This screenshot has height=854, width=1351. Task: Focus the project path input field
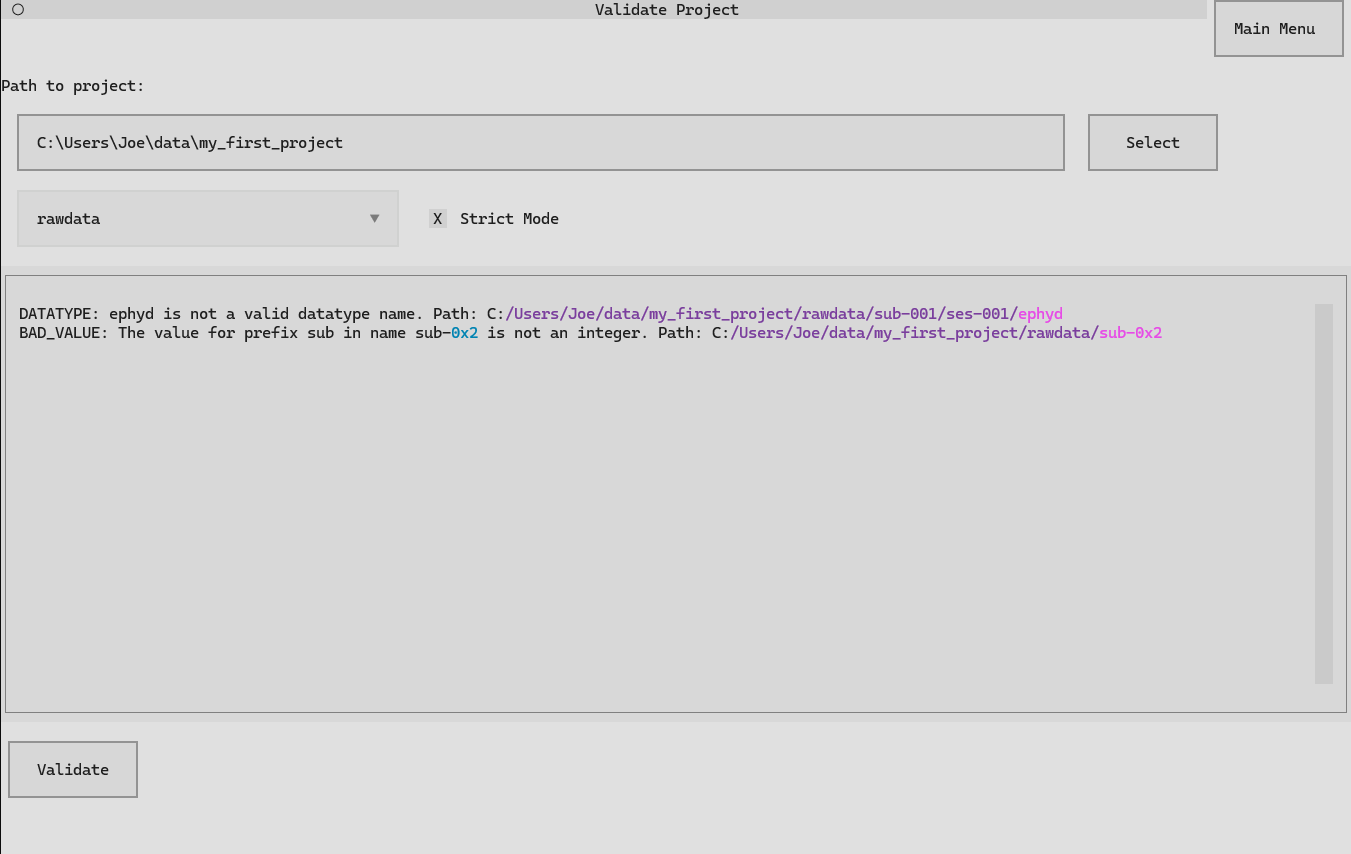coord(541,143)
